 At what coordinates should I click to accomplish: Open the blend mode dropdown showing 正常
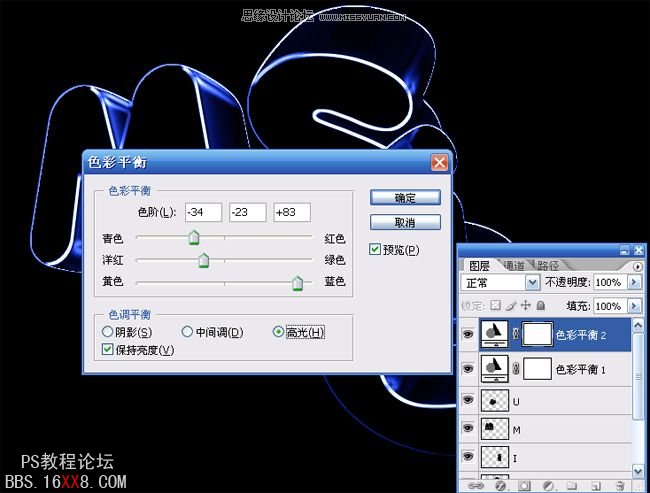pos(532,284)
